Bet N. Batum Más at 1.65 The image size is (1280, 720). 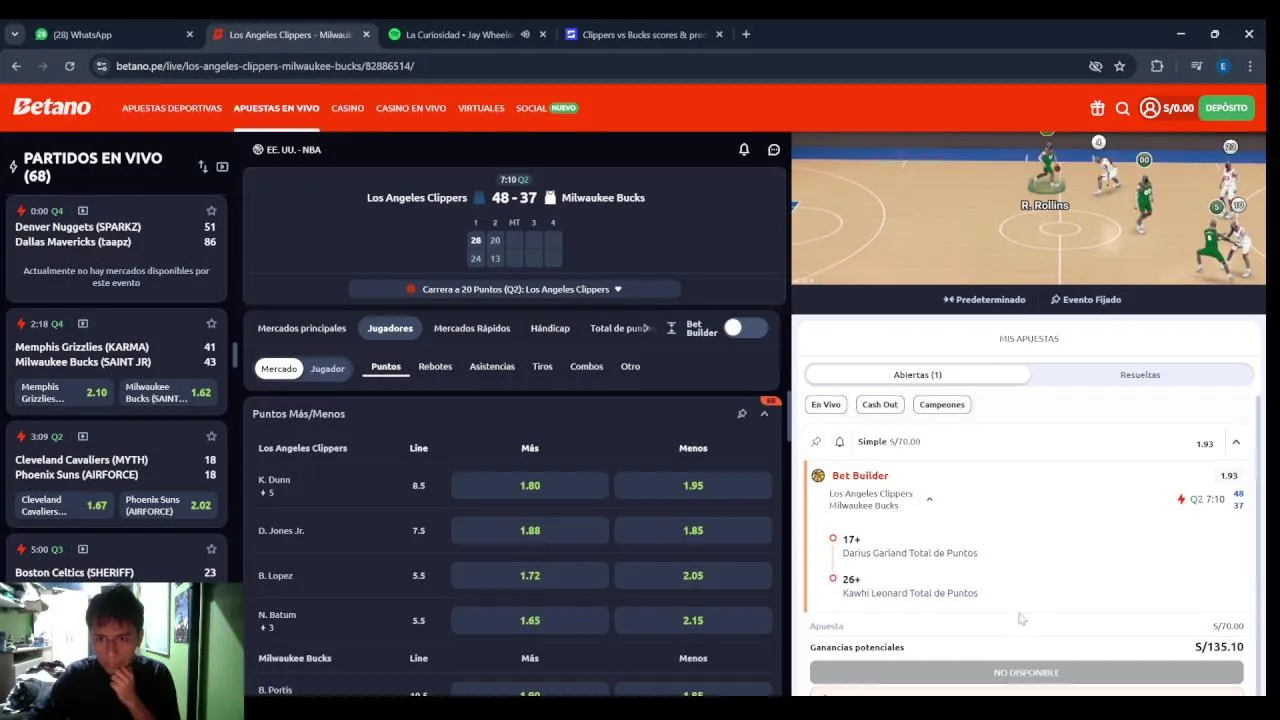click(x=530, y=621)
